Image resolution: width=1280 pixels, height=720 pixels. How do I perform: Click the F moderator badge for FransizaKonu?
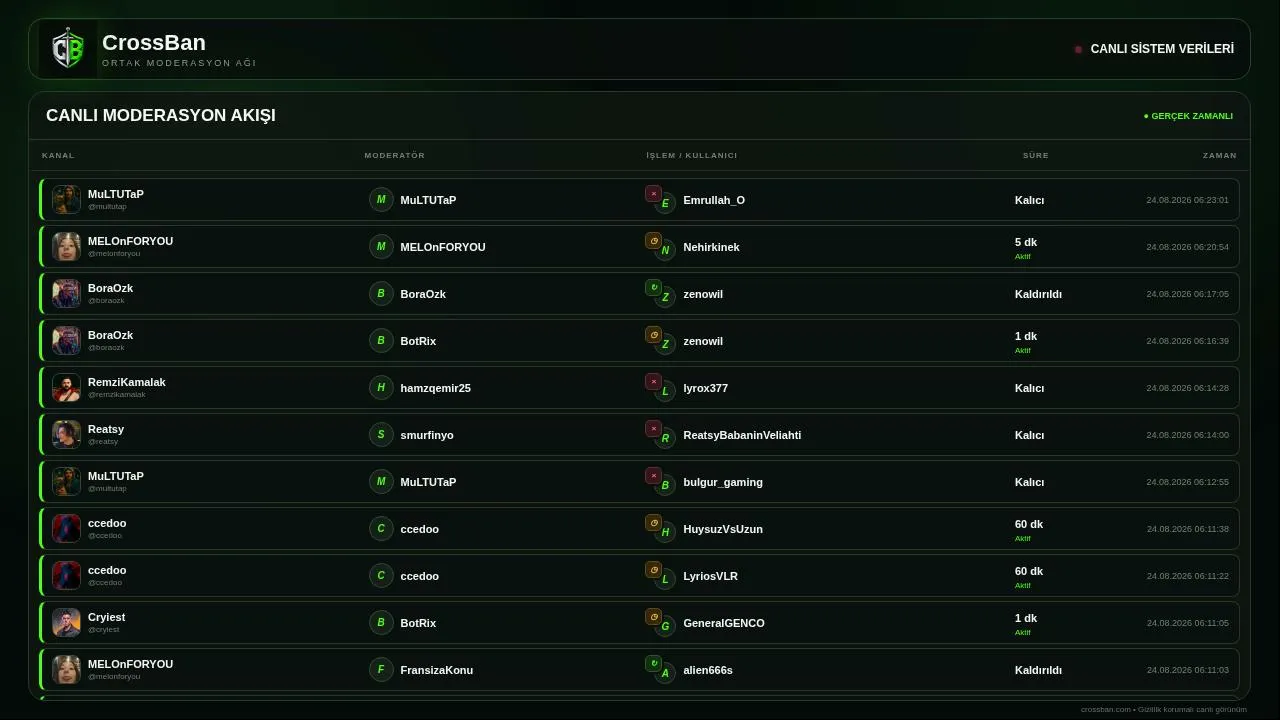(381, 670)
